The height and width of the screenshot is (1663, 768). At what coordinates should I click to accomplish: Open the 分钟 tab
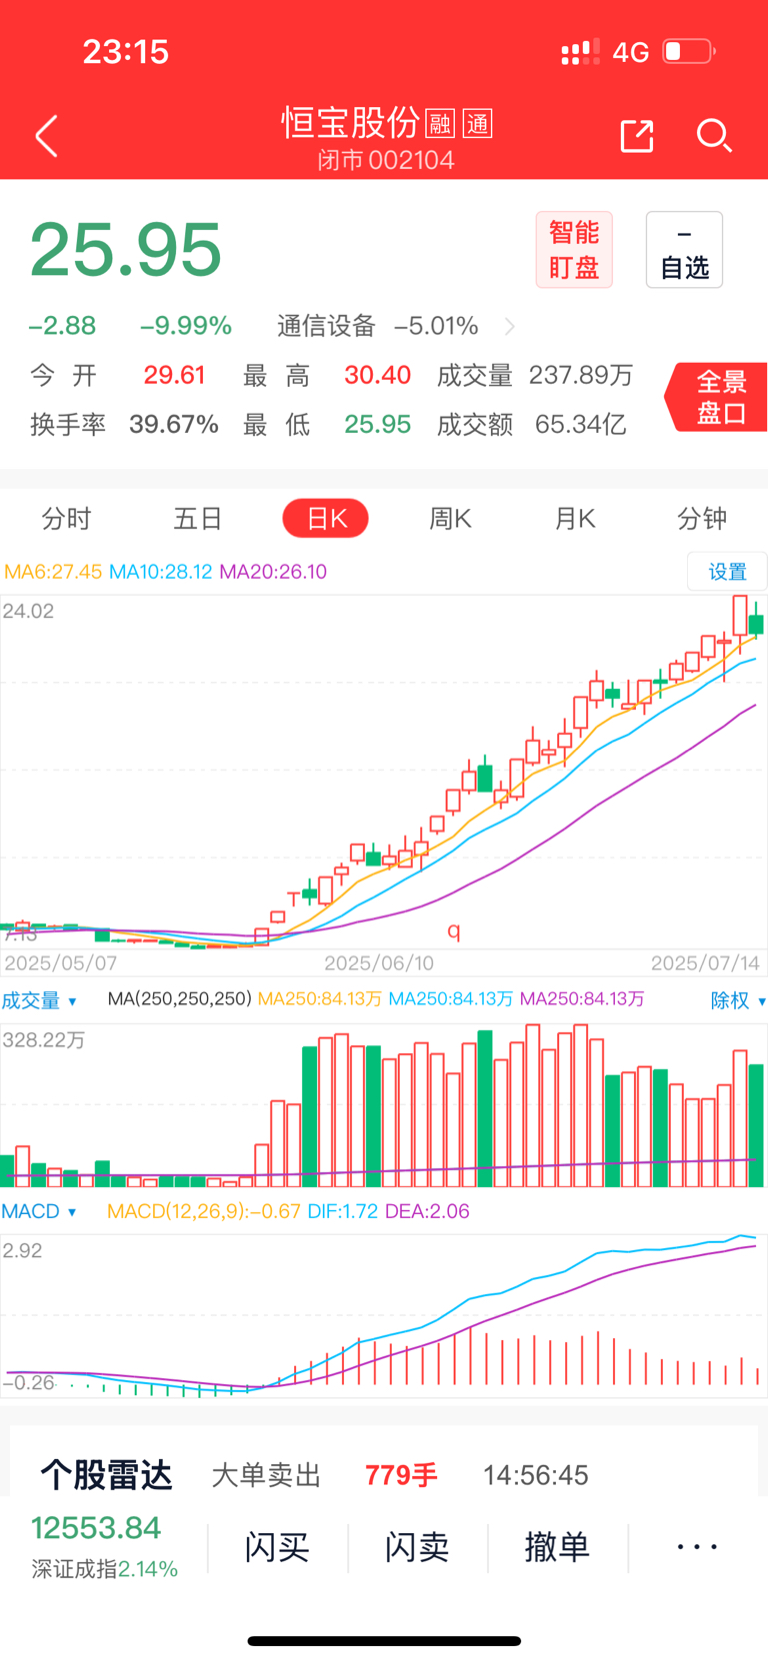click(702, 518)
